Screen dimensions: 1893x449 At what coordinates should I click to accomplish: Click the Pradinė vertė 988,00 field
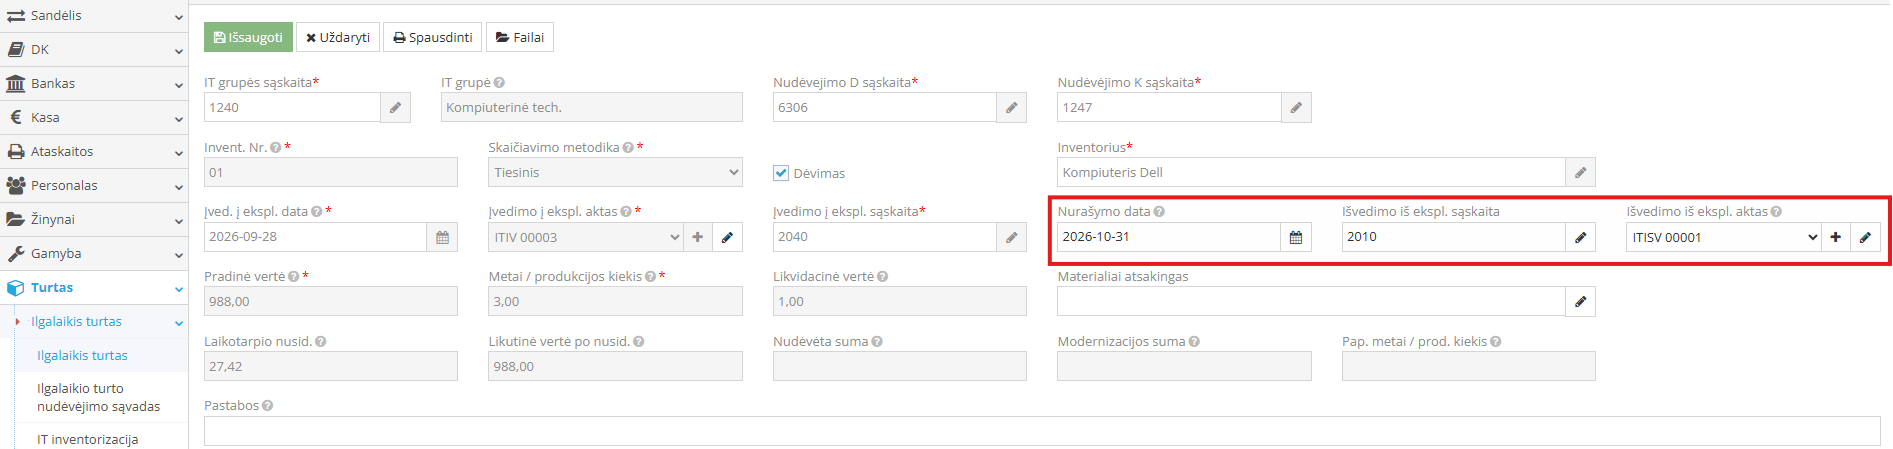pos(331,301)
